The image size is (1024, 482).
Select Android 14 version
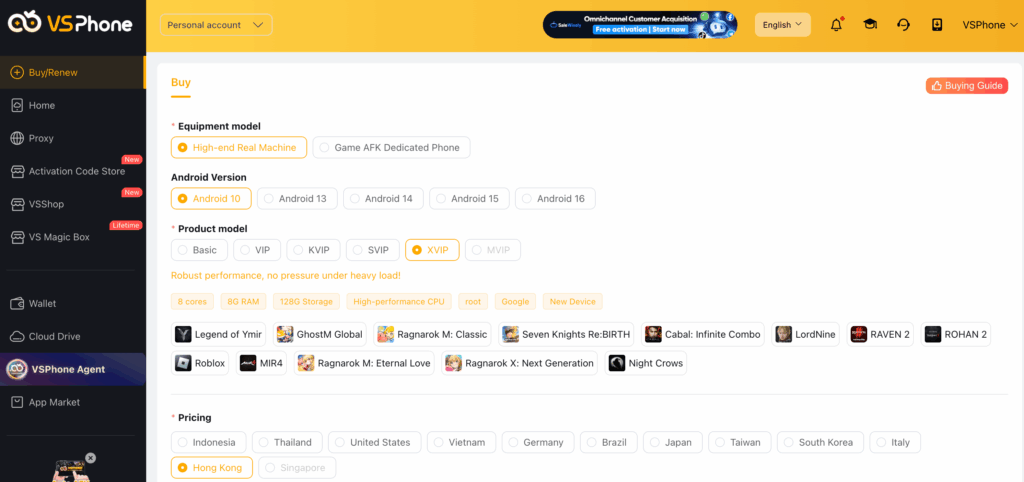pos(383,199)
